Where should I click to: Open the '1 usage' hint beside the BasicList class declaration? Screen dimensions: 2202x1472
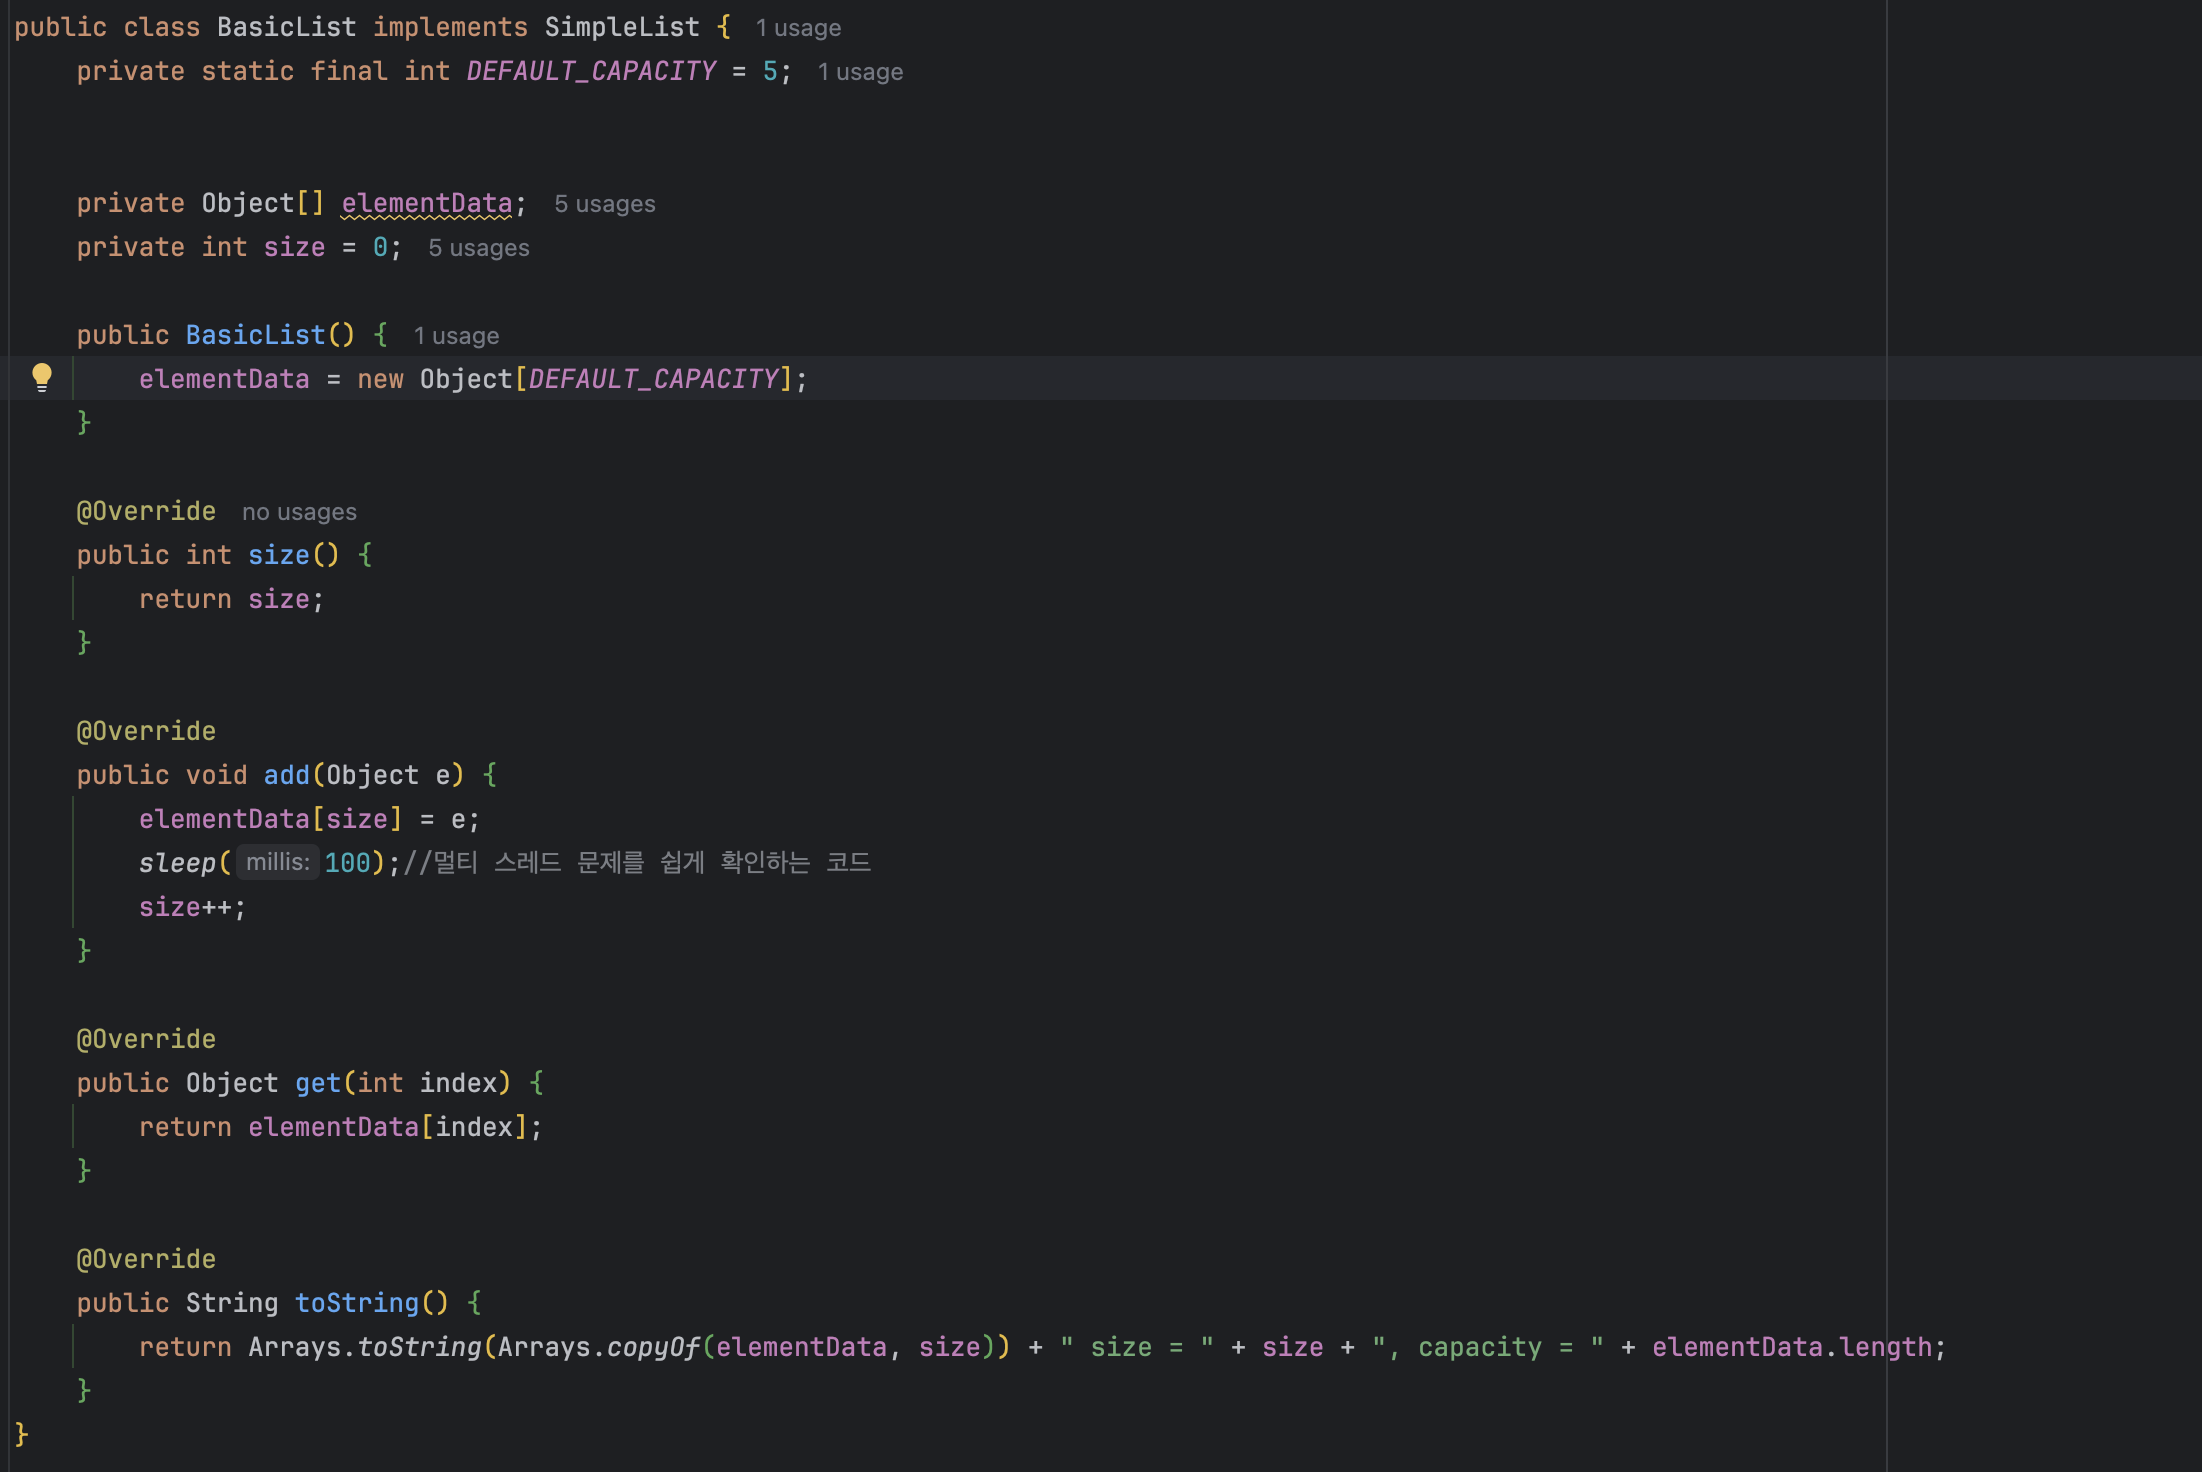point(798,28)
